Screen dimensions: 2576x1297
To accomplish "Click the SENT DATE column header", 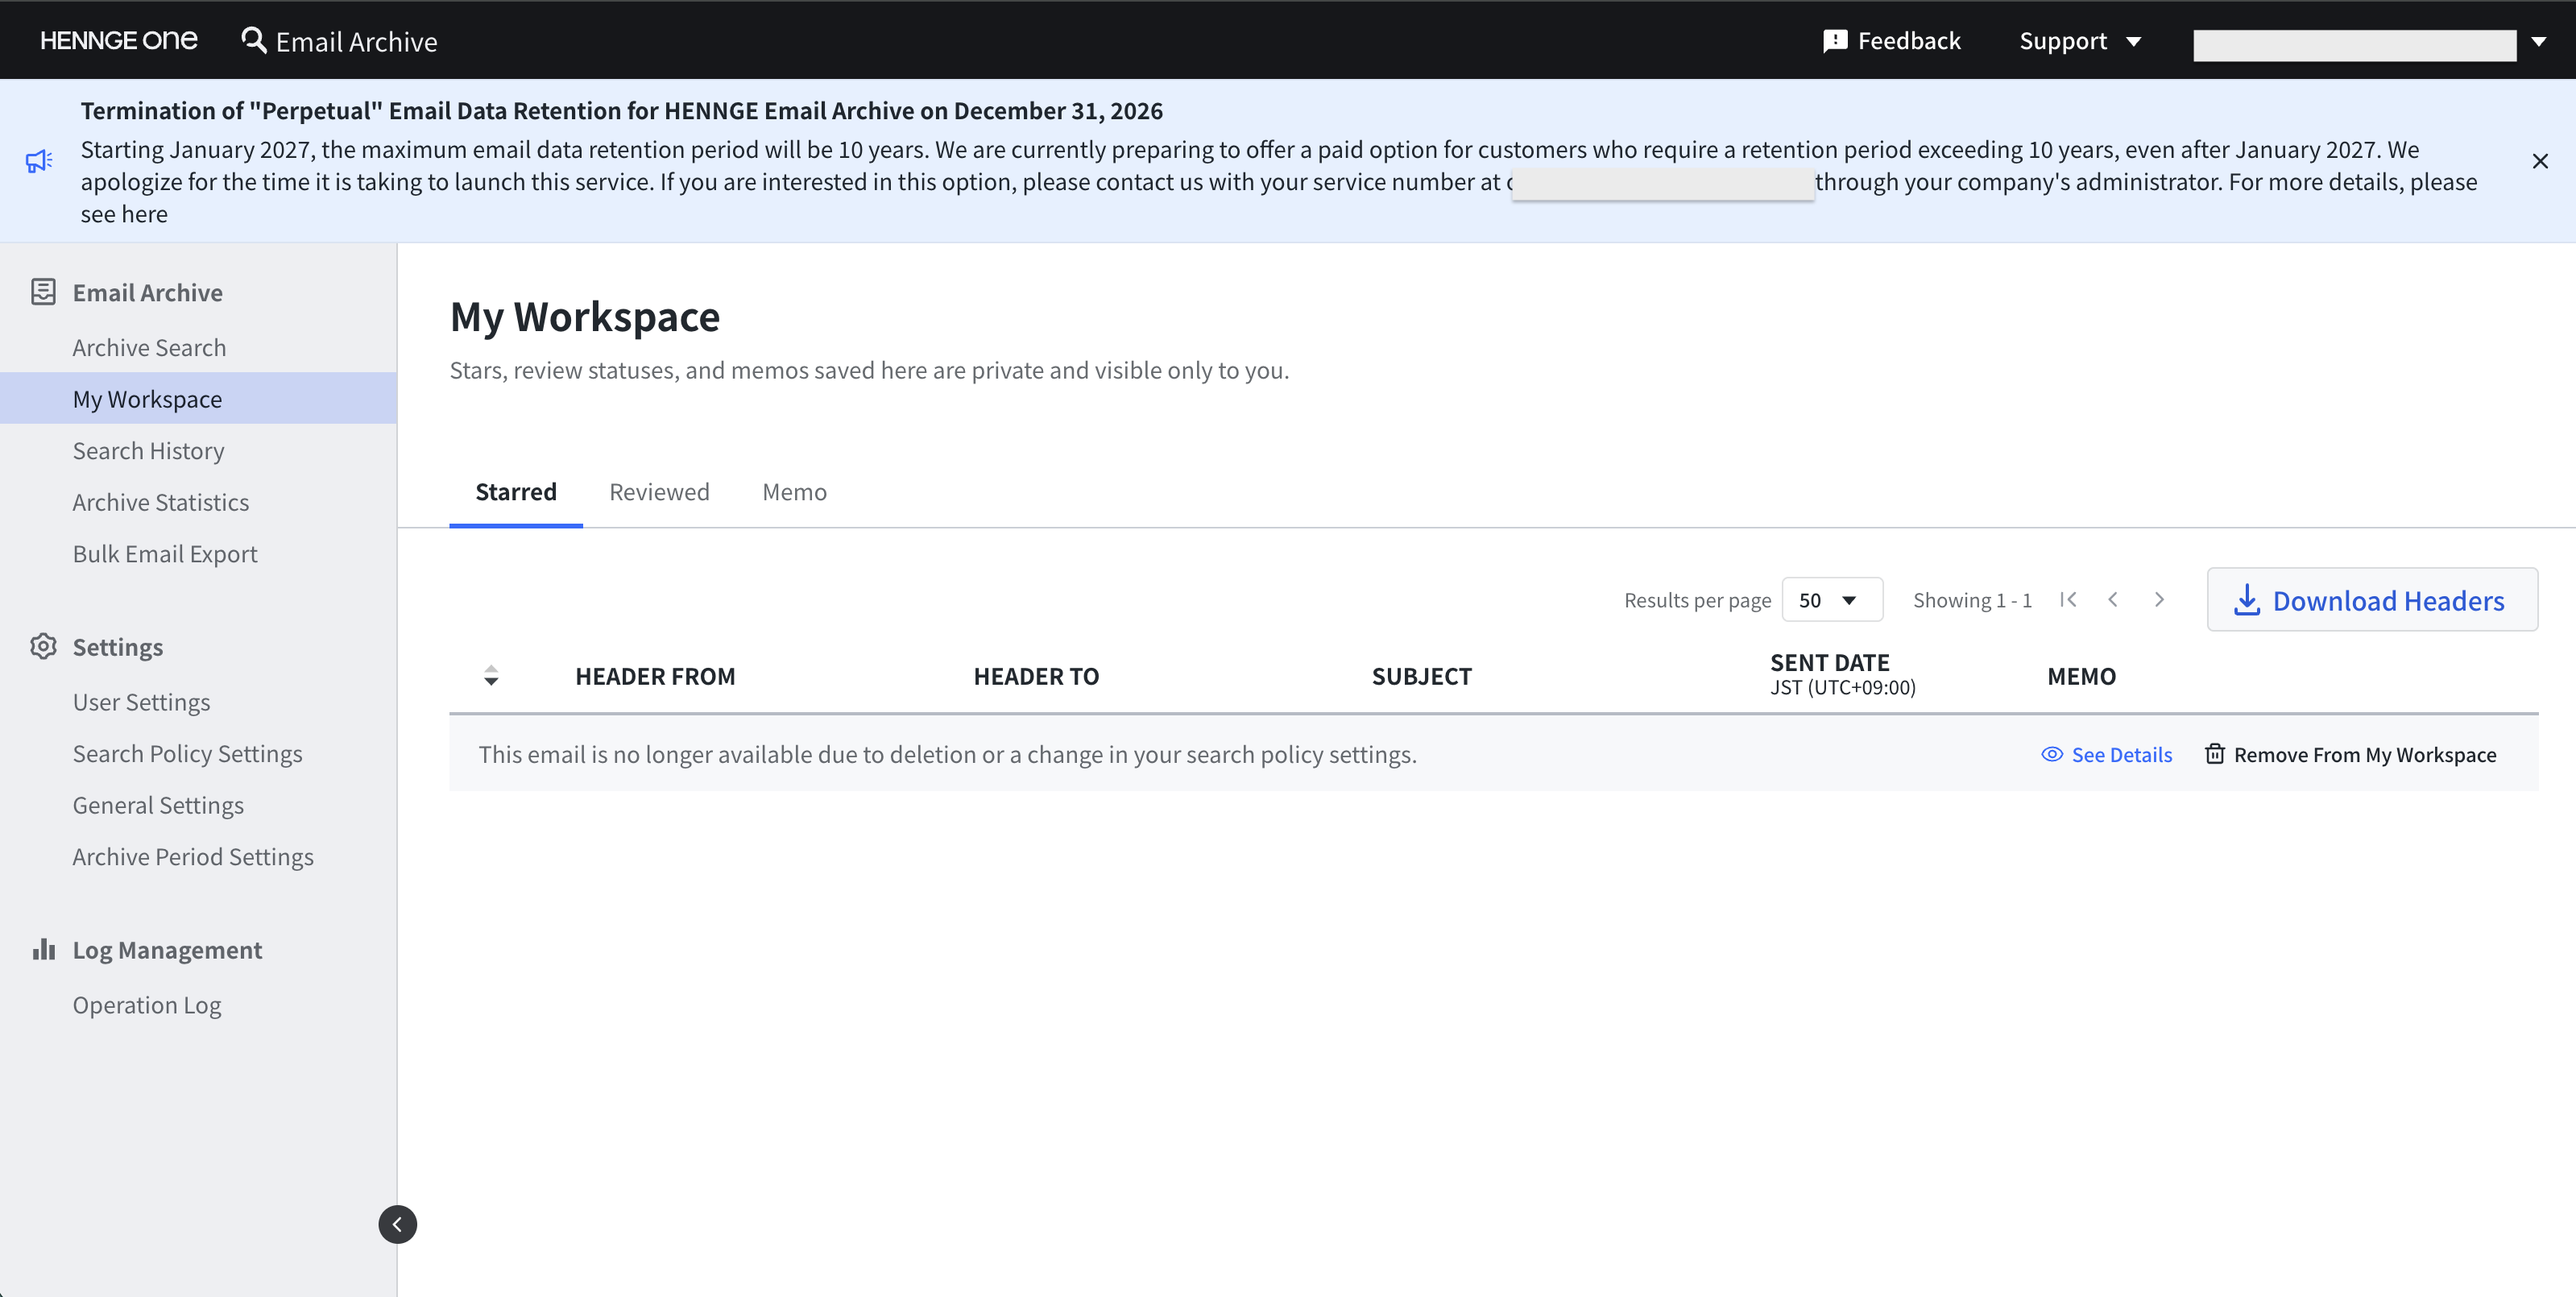I will coord(1843,674).
